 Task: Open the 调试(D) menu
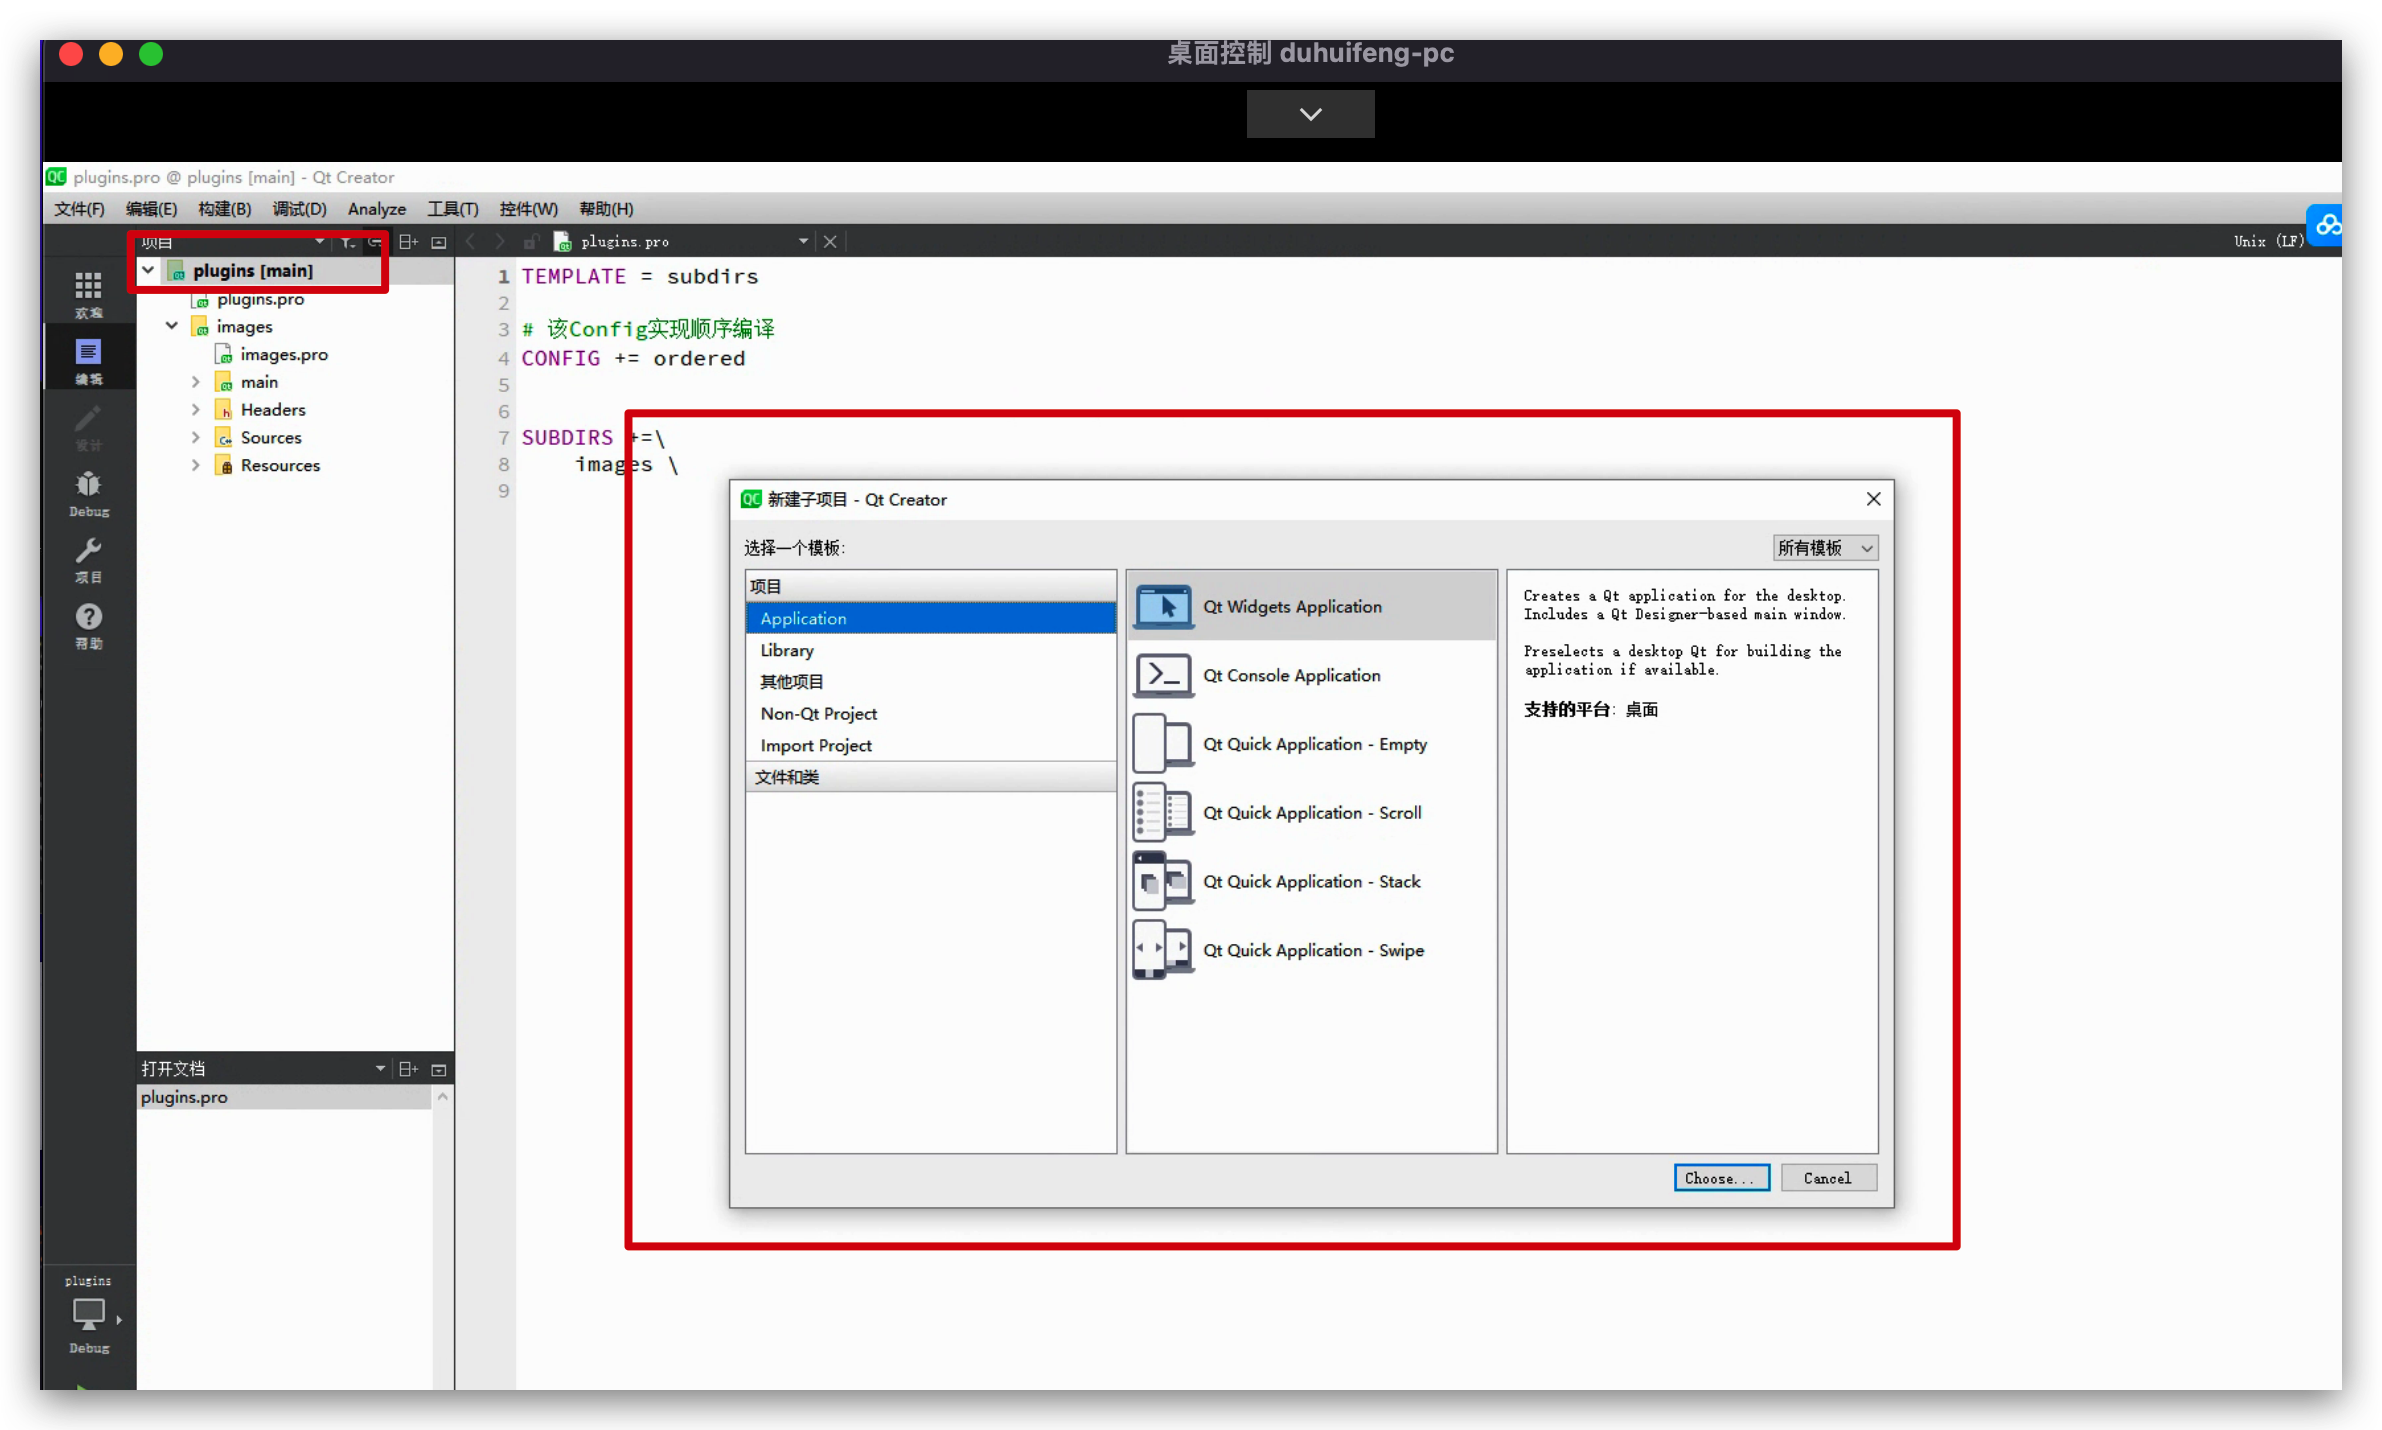(299, 209)
